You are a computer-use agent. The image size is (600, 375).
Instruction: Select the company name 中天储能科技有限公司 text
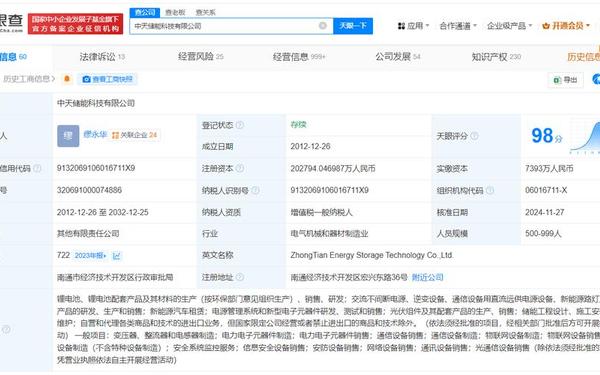tap(96, 103)
